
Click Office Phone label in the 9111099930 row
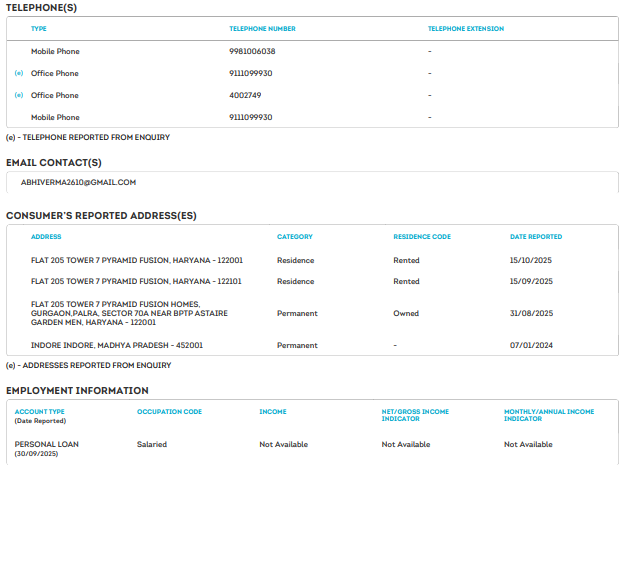coord(55,73)
